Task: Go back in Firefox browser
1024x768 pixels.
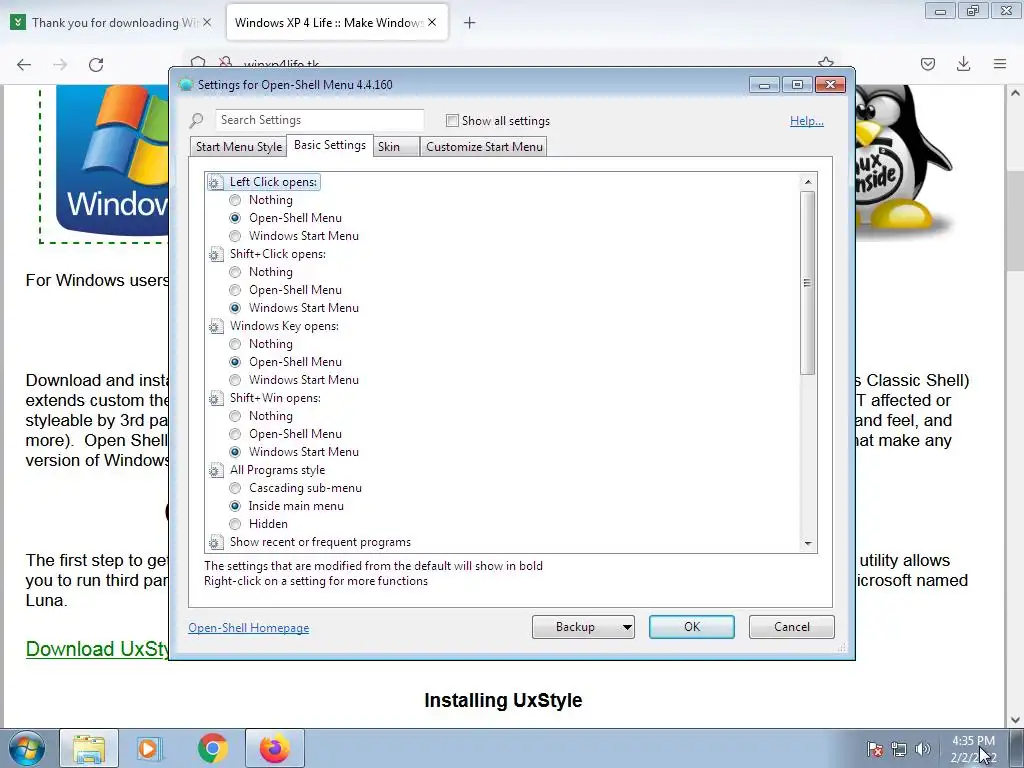Action: click(x=24, y=64)
